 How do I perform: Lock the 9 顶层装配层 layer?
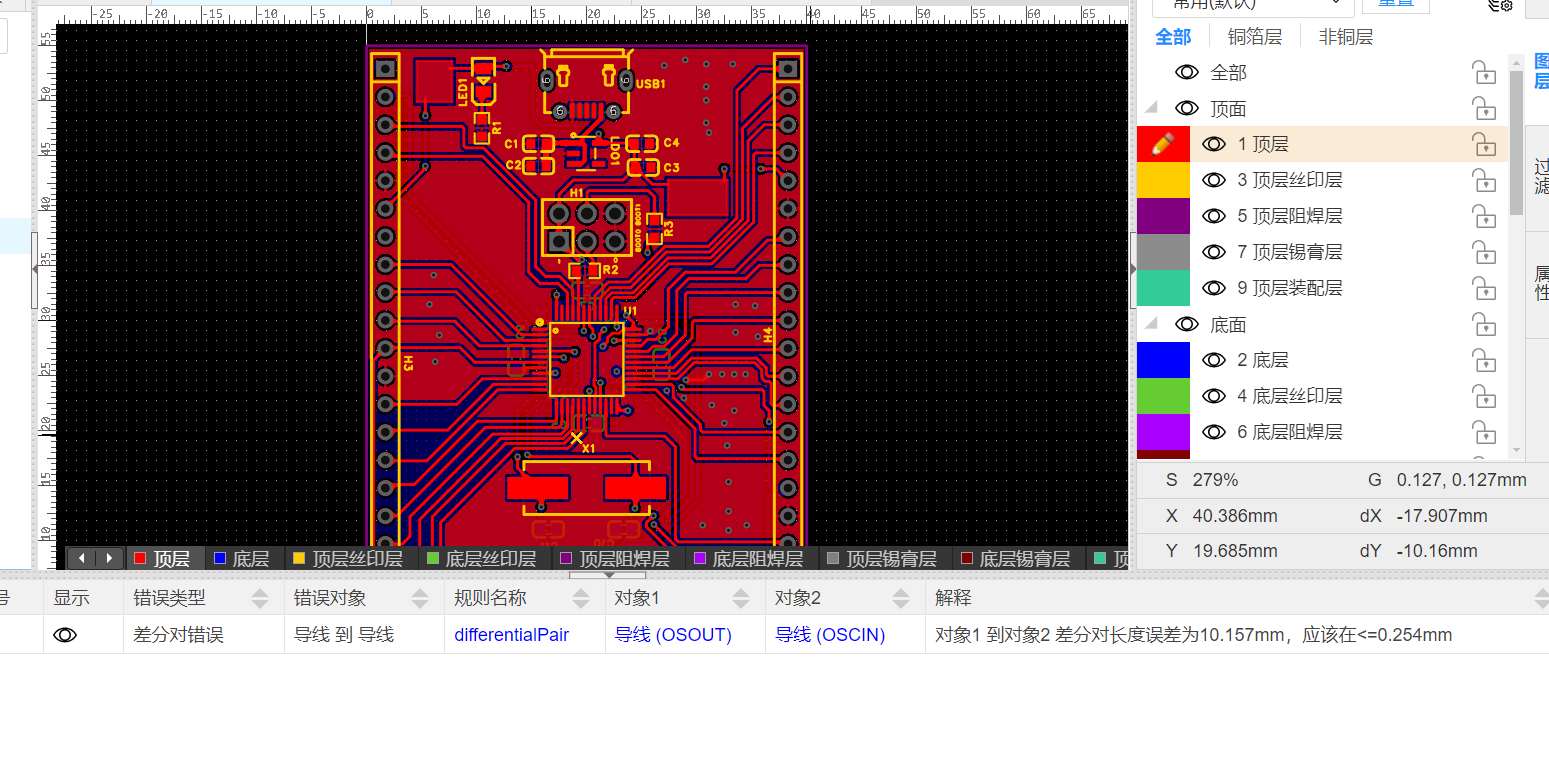pos(1483,288)
